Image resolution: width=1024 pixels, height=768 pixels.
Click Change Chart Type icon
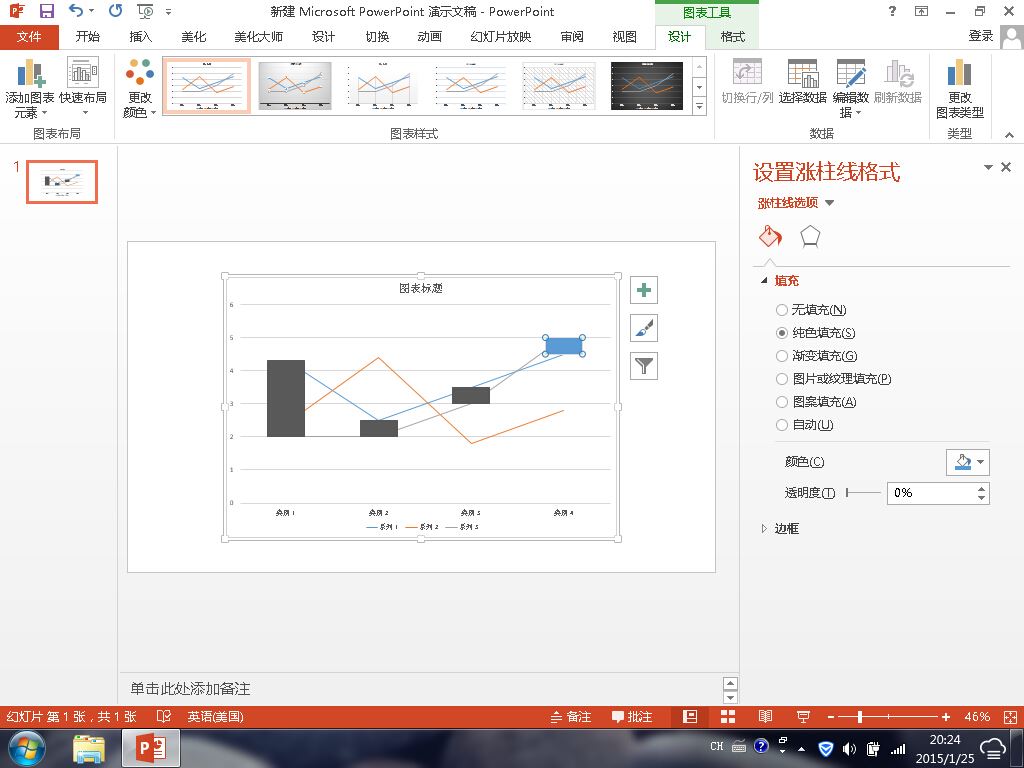pyautogui.click(x=959, y=88)
